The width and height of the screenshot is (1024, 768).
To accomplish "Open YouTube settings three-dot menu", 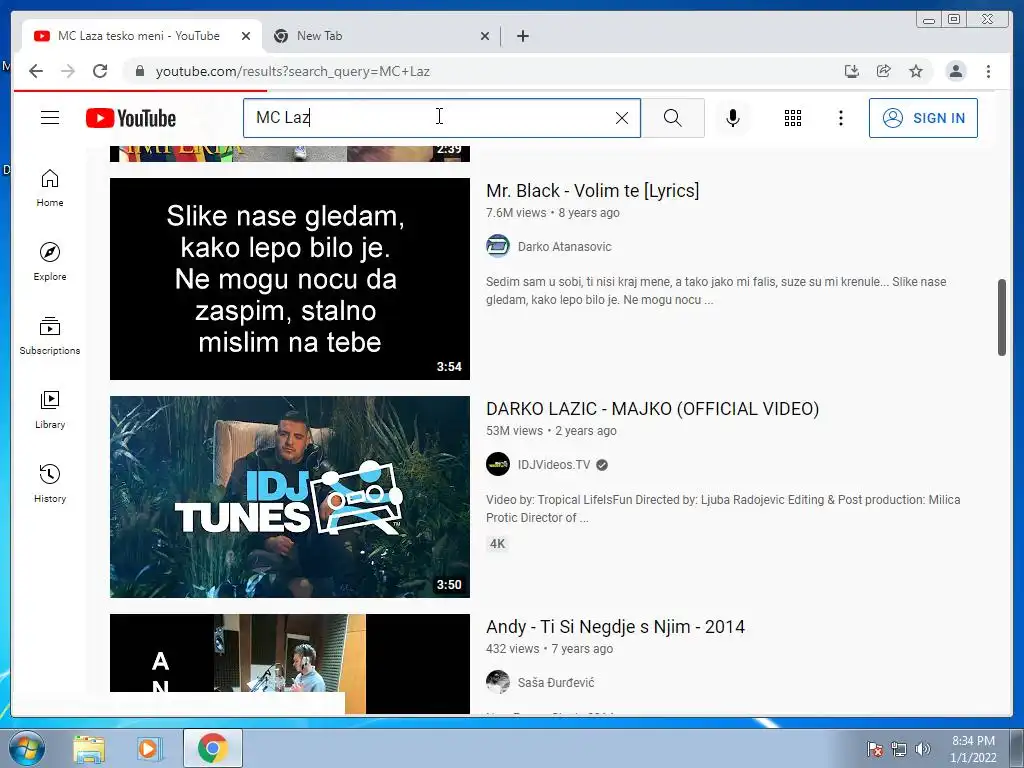I will 840,118.
